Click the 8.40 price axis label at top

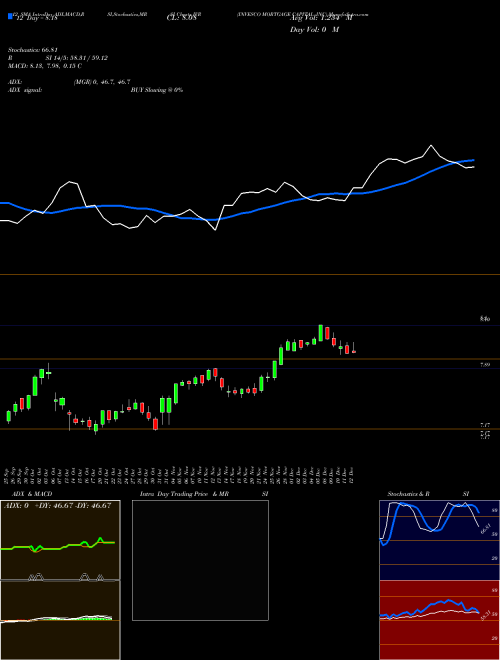pyautogui.click(x=485, y=319)
